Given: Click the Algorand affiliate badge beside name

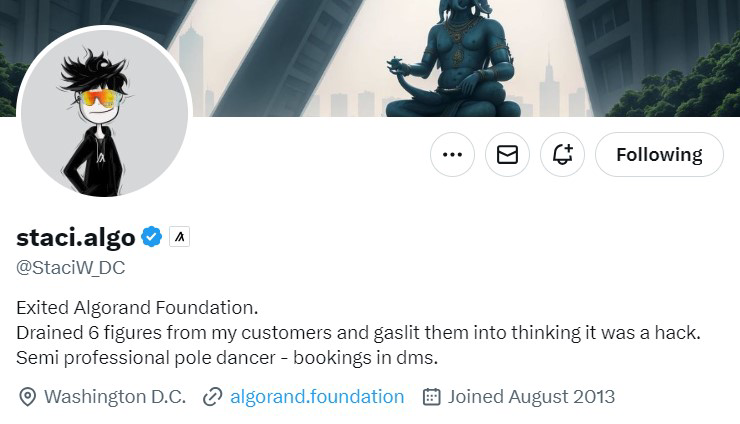Looking at the screenshot, I should pos(179,237).
